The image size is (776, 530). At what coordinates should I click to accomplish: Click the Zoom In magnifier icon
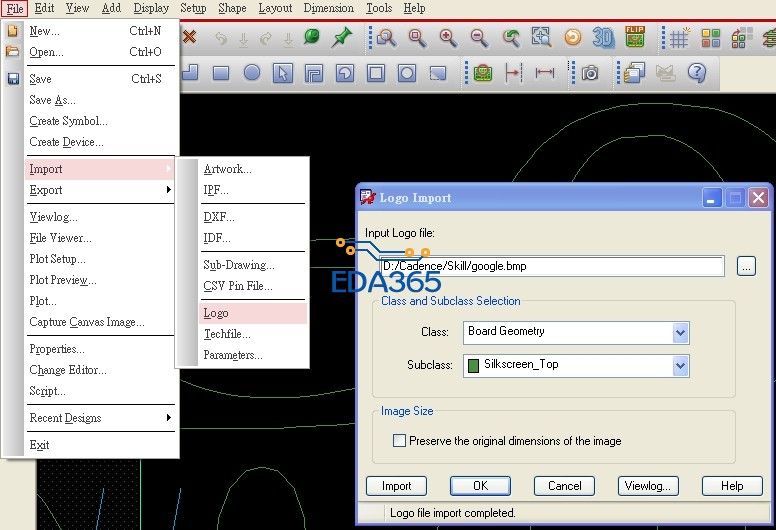click(x=448, y=38)
